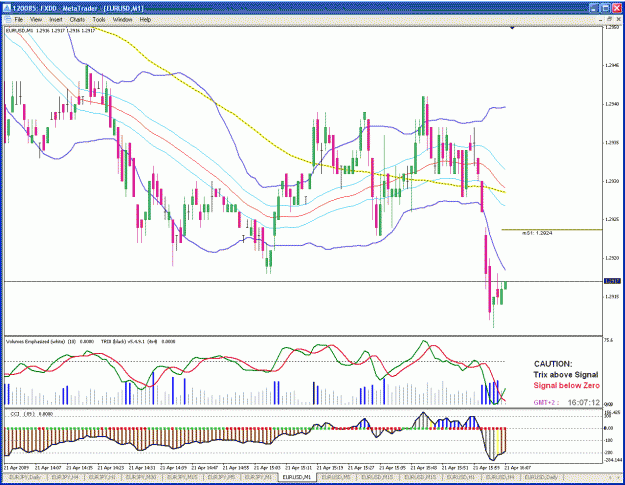Open the Help menu
This screenshot has height=485, width=625.
coord(145,20)
